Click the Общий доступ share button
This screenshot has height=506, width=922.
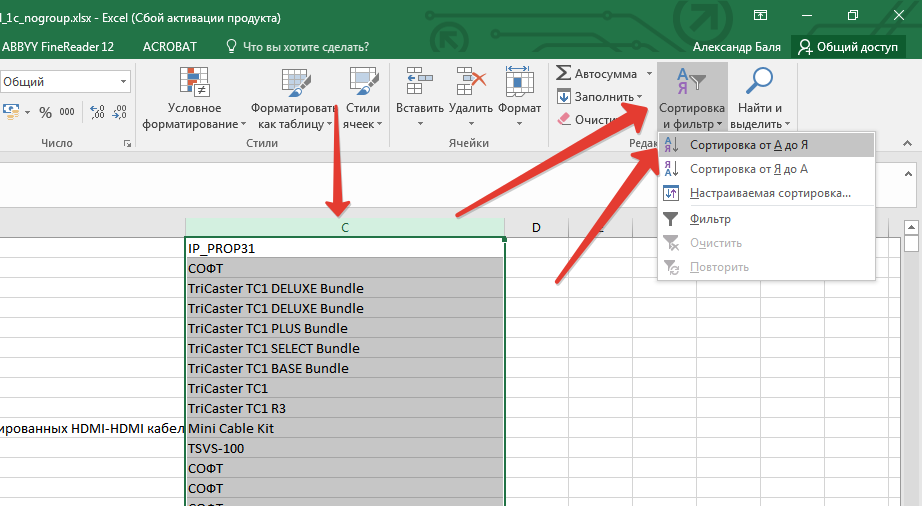[x=848, y=47]
